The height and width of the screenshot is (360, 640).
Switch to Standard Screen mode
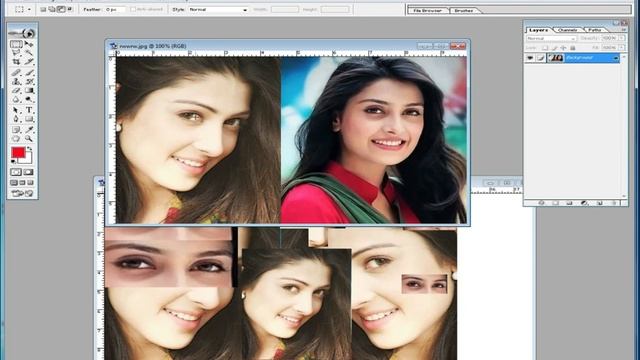[x=14, y=182]
